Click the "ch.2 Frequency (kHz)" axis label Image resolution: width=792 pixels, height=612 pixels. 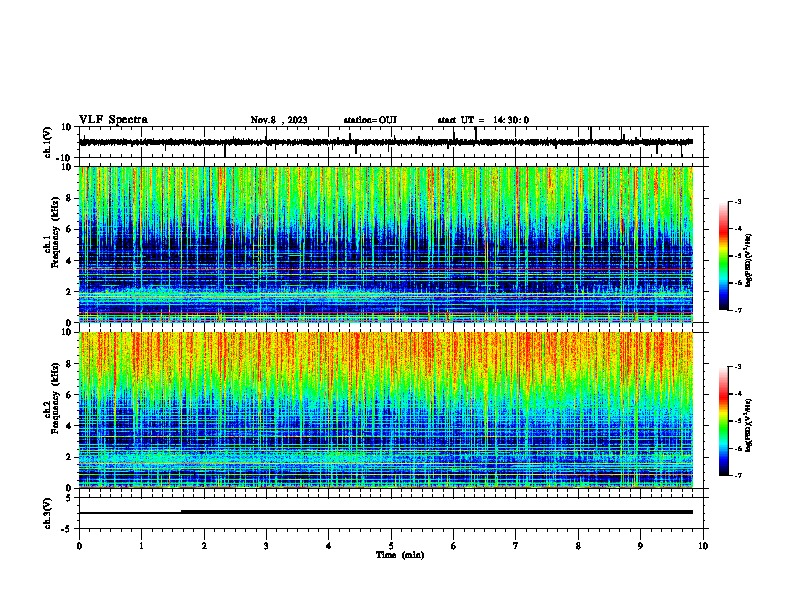click(51, 398)
